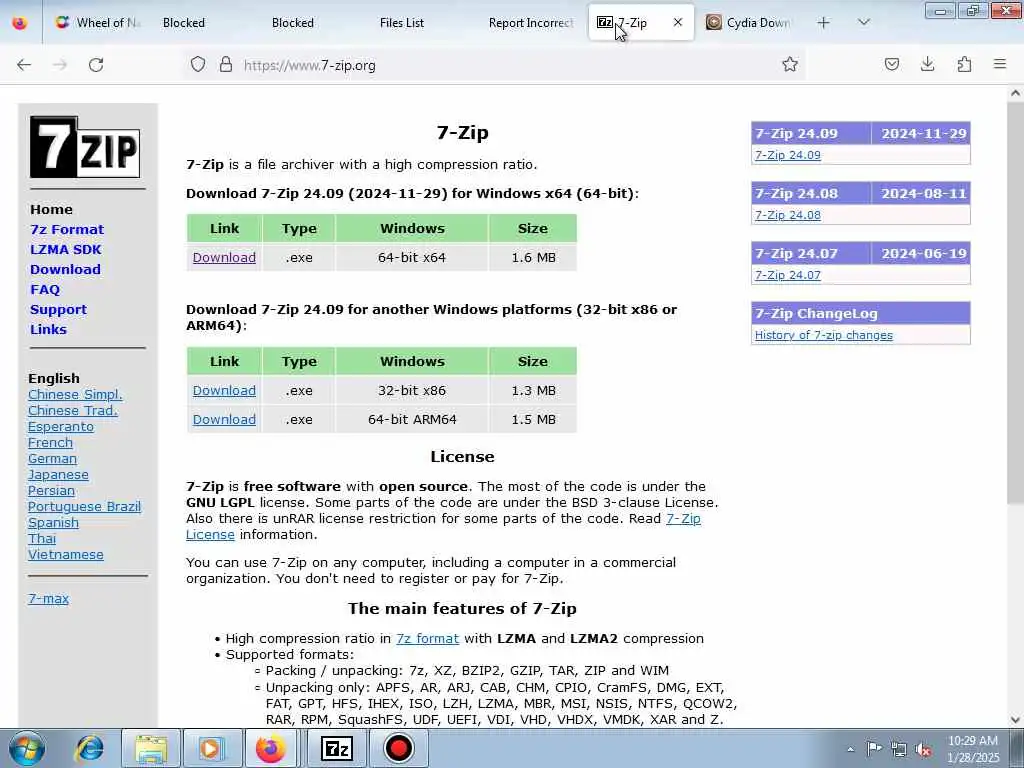1024x768 pixels.
Task: Click the network tray icon
Action: coord(899,749)
